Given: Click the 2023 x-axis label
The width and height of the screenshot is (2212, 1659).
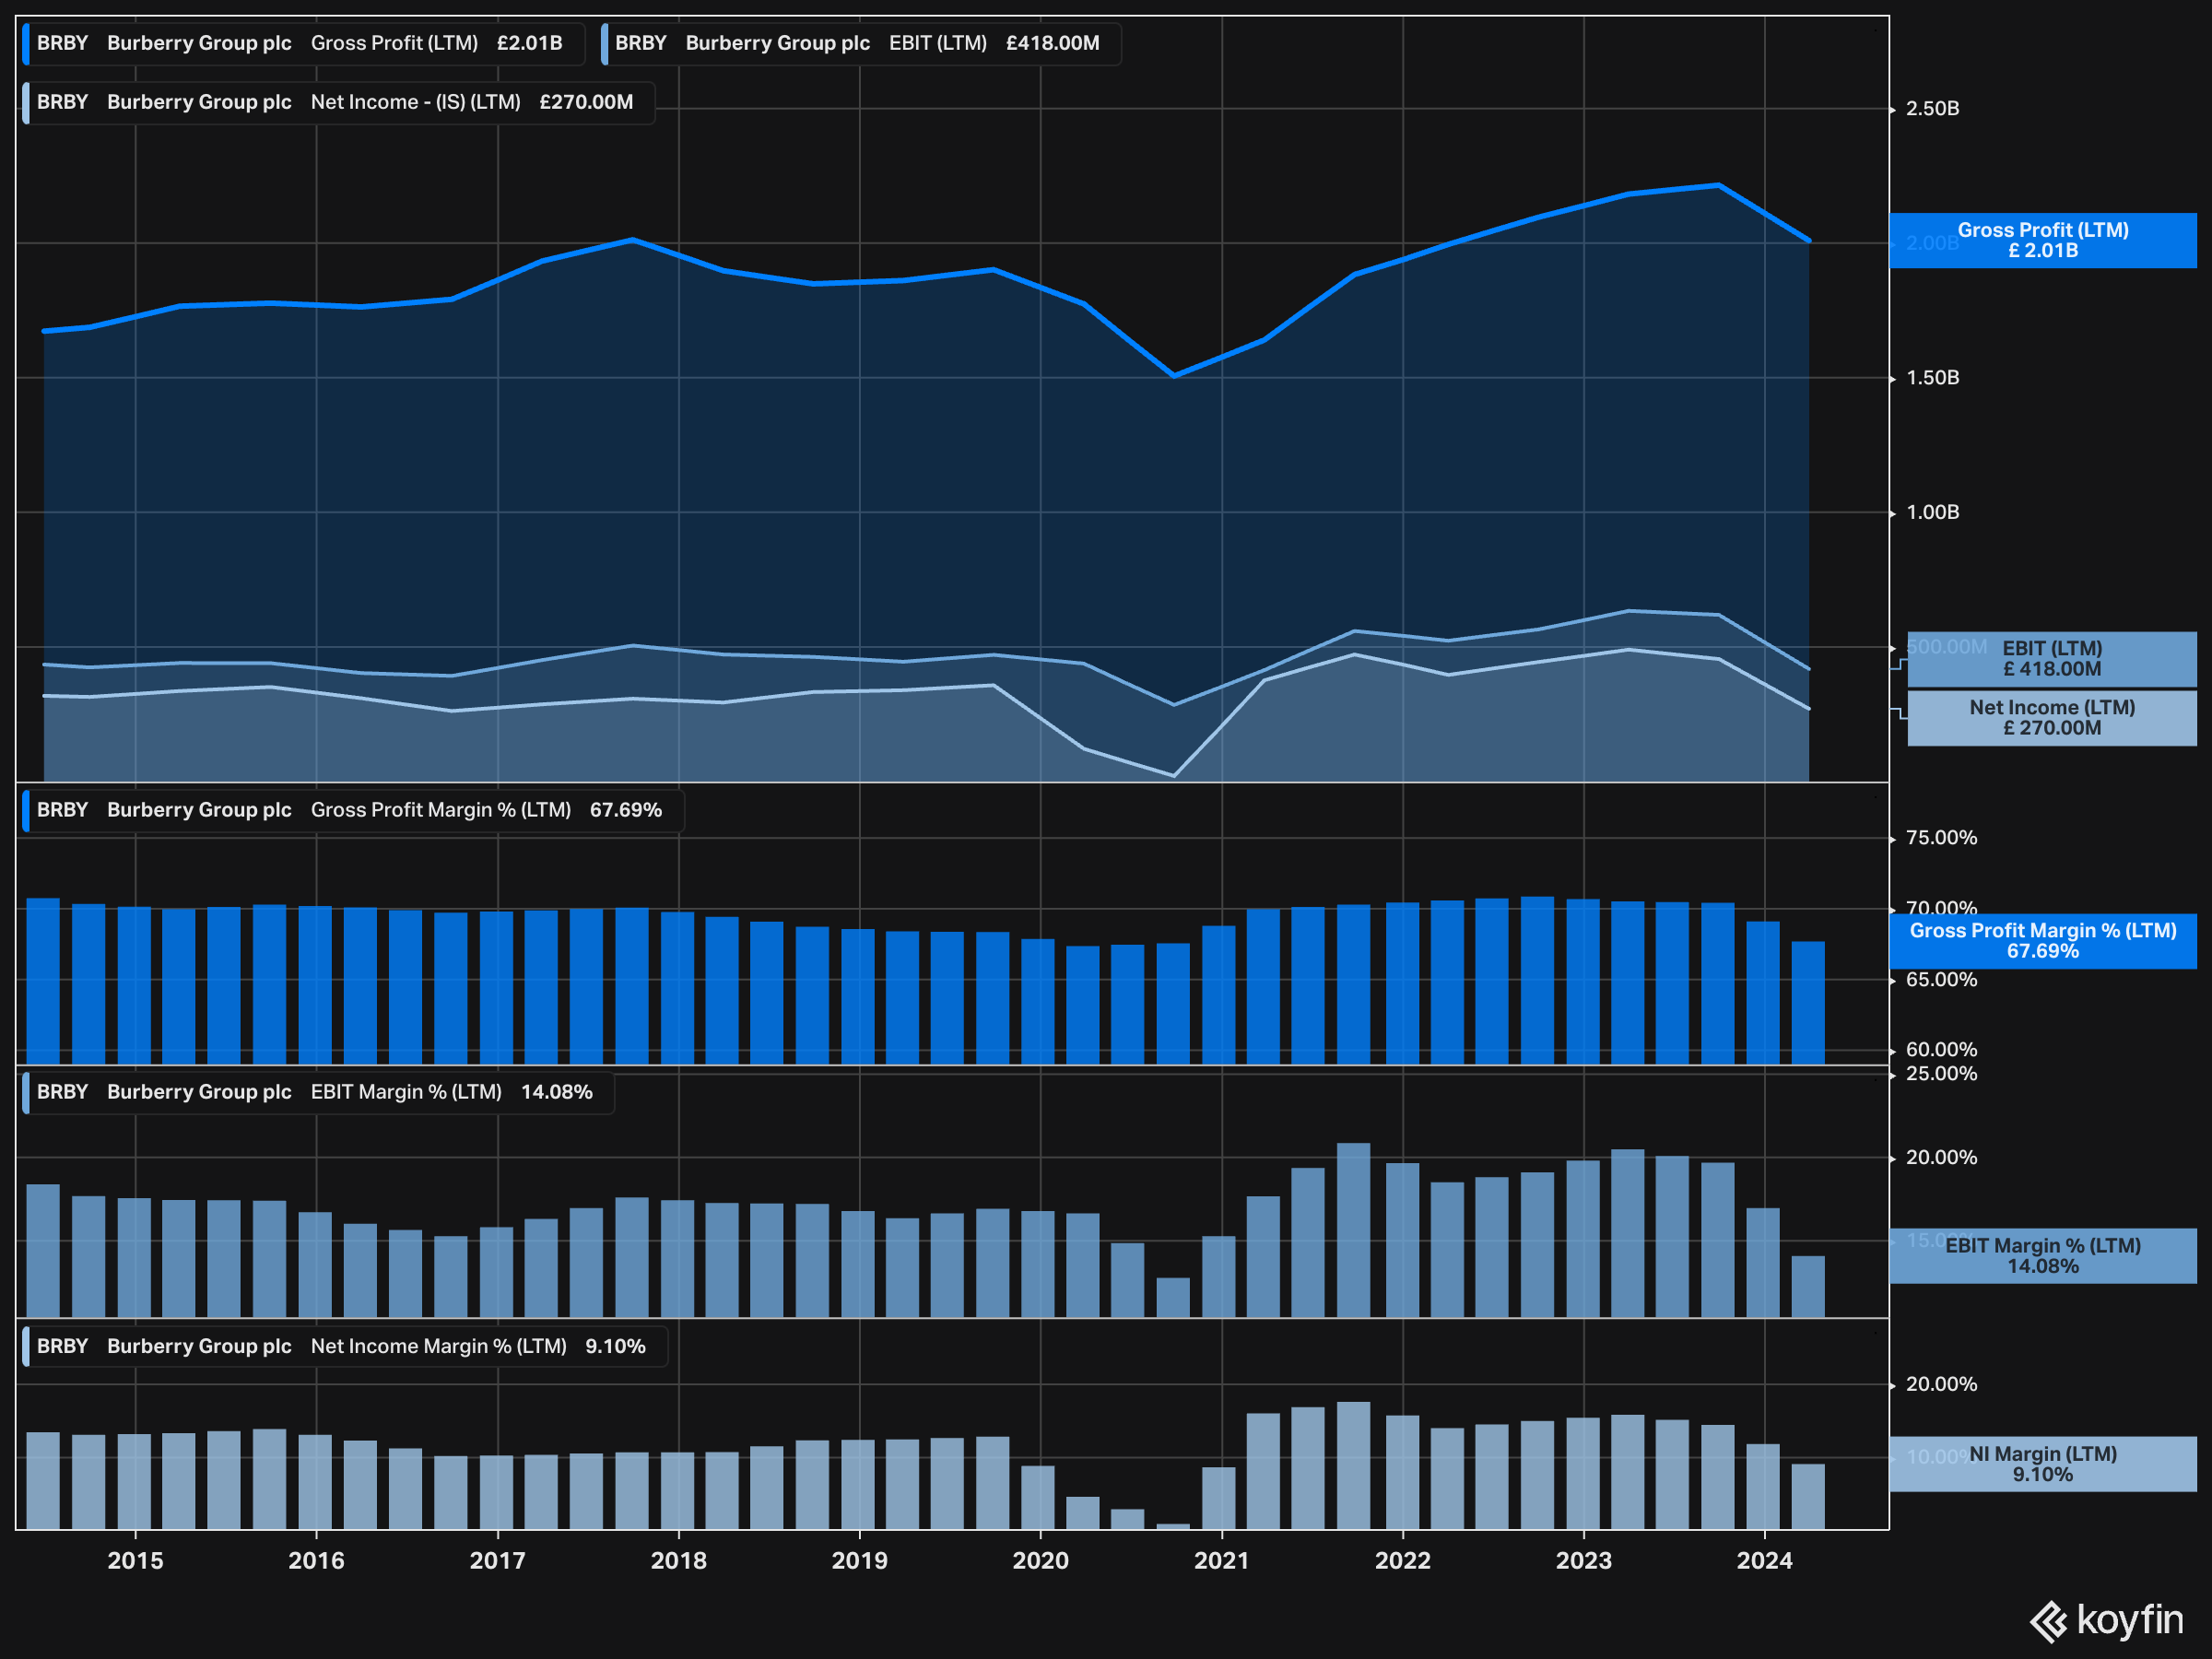Looking at the screenshot, I should click(1583, 1560).
